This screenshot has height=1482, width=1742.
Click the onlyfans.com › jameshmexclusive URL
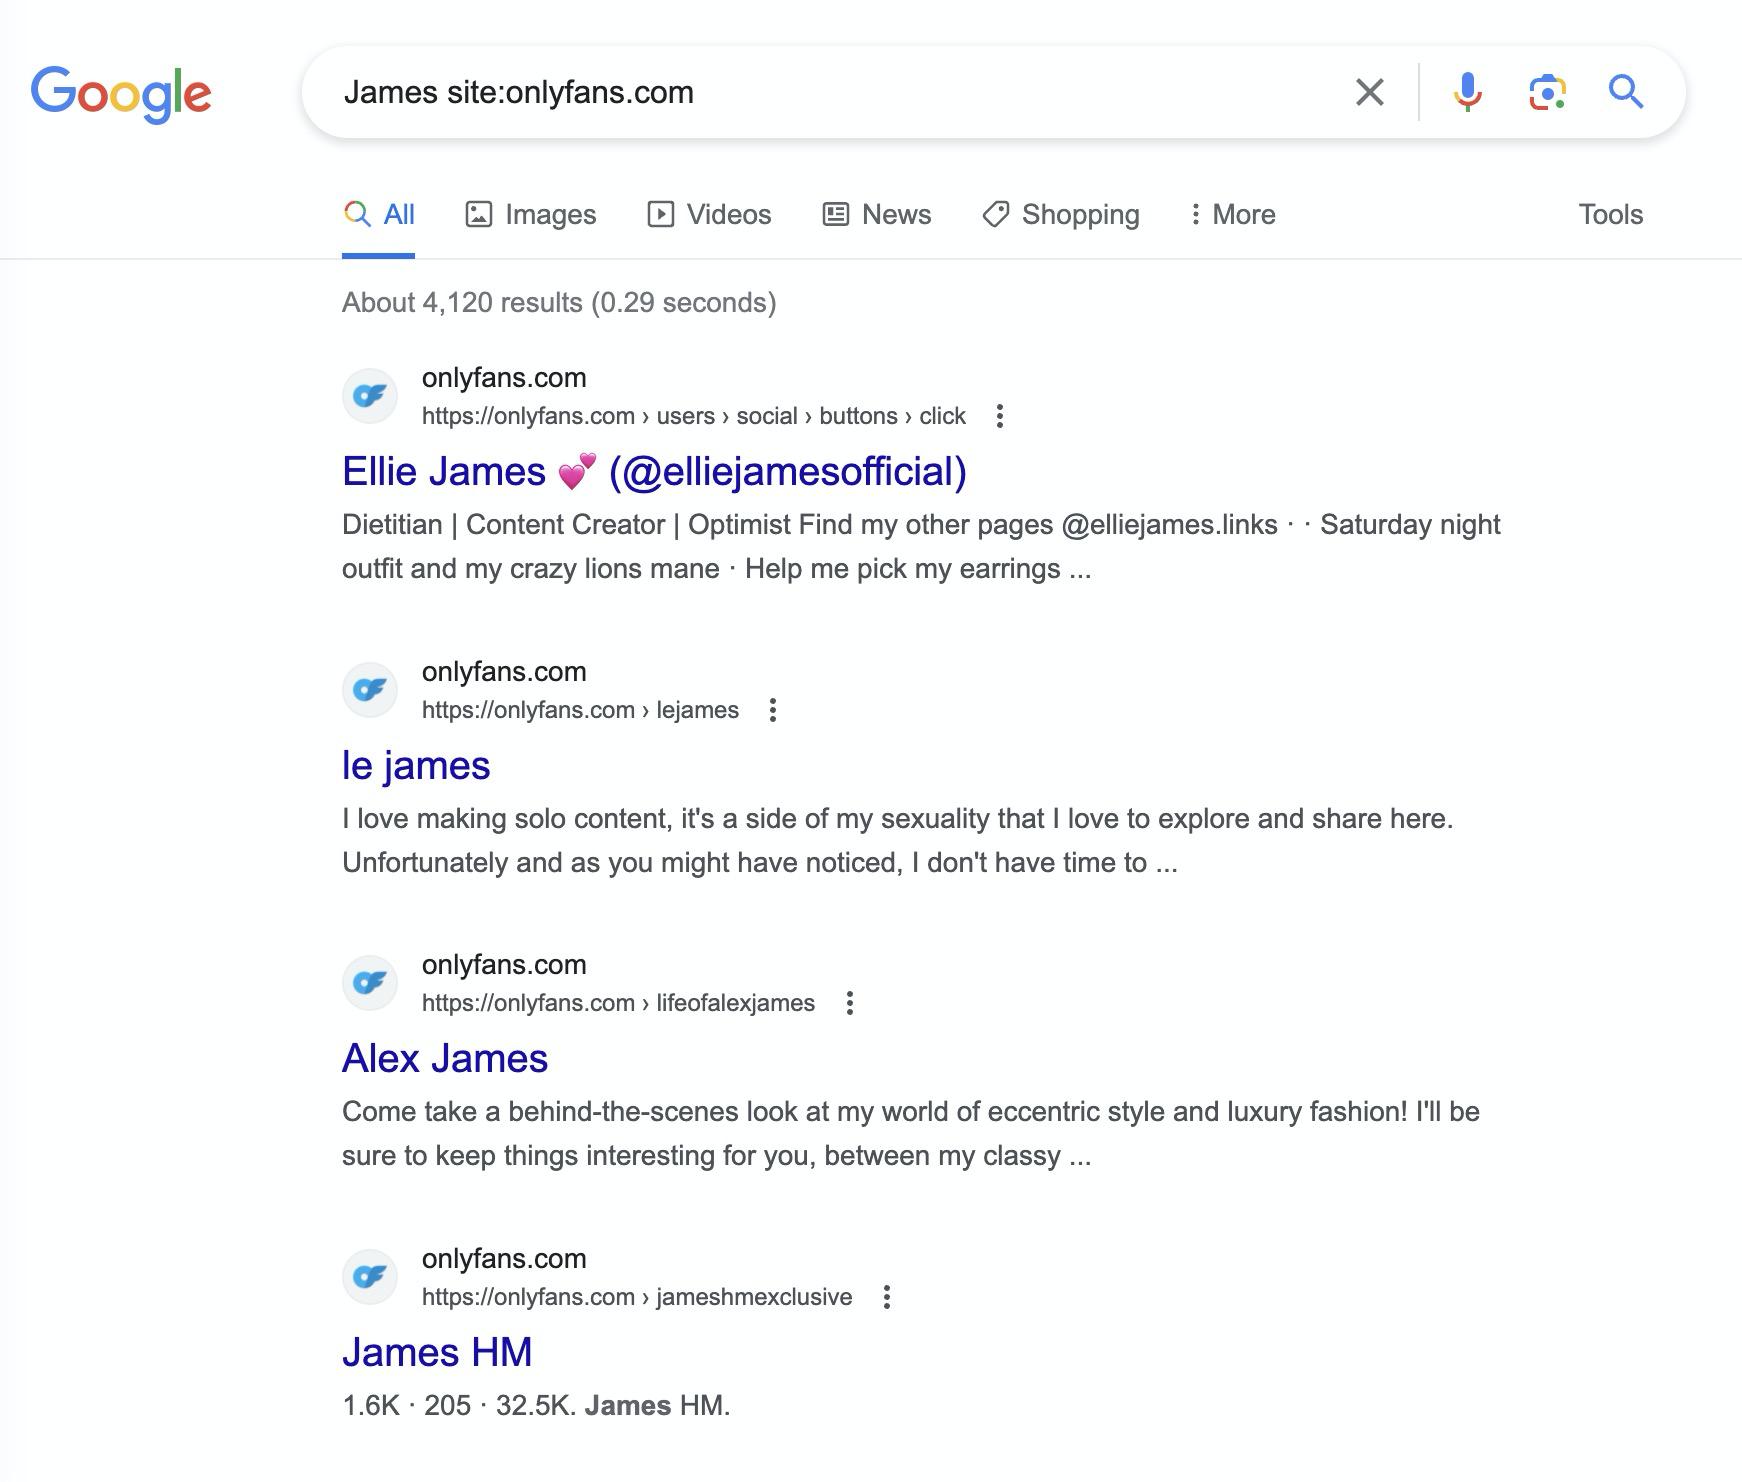pos(637,1297)
